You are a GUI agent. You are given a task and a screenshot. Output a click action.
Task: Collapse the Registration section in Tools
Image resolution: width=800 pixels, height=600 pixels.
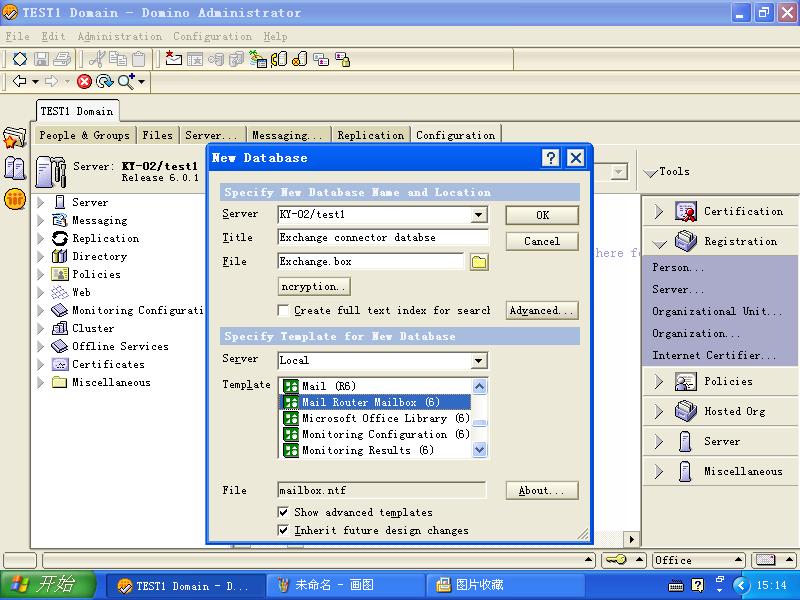point(659,244)
